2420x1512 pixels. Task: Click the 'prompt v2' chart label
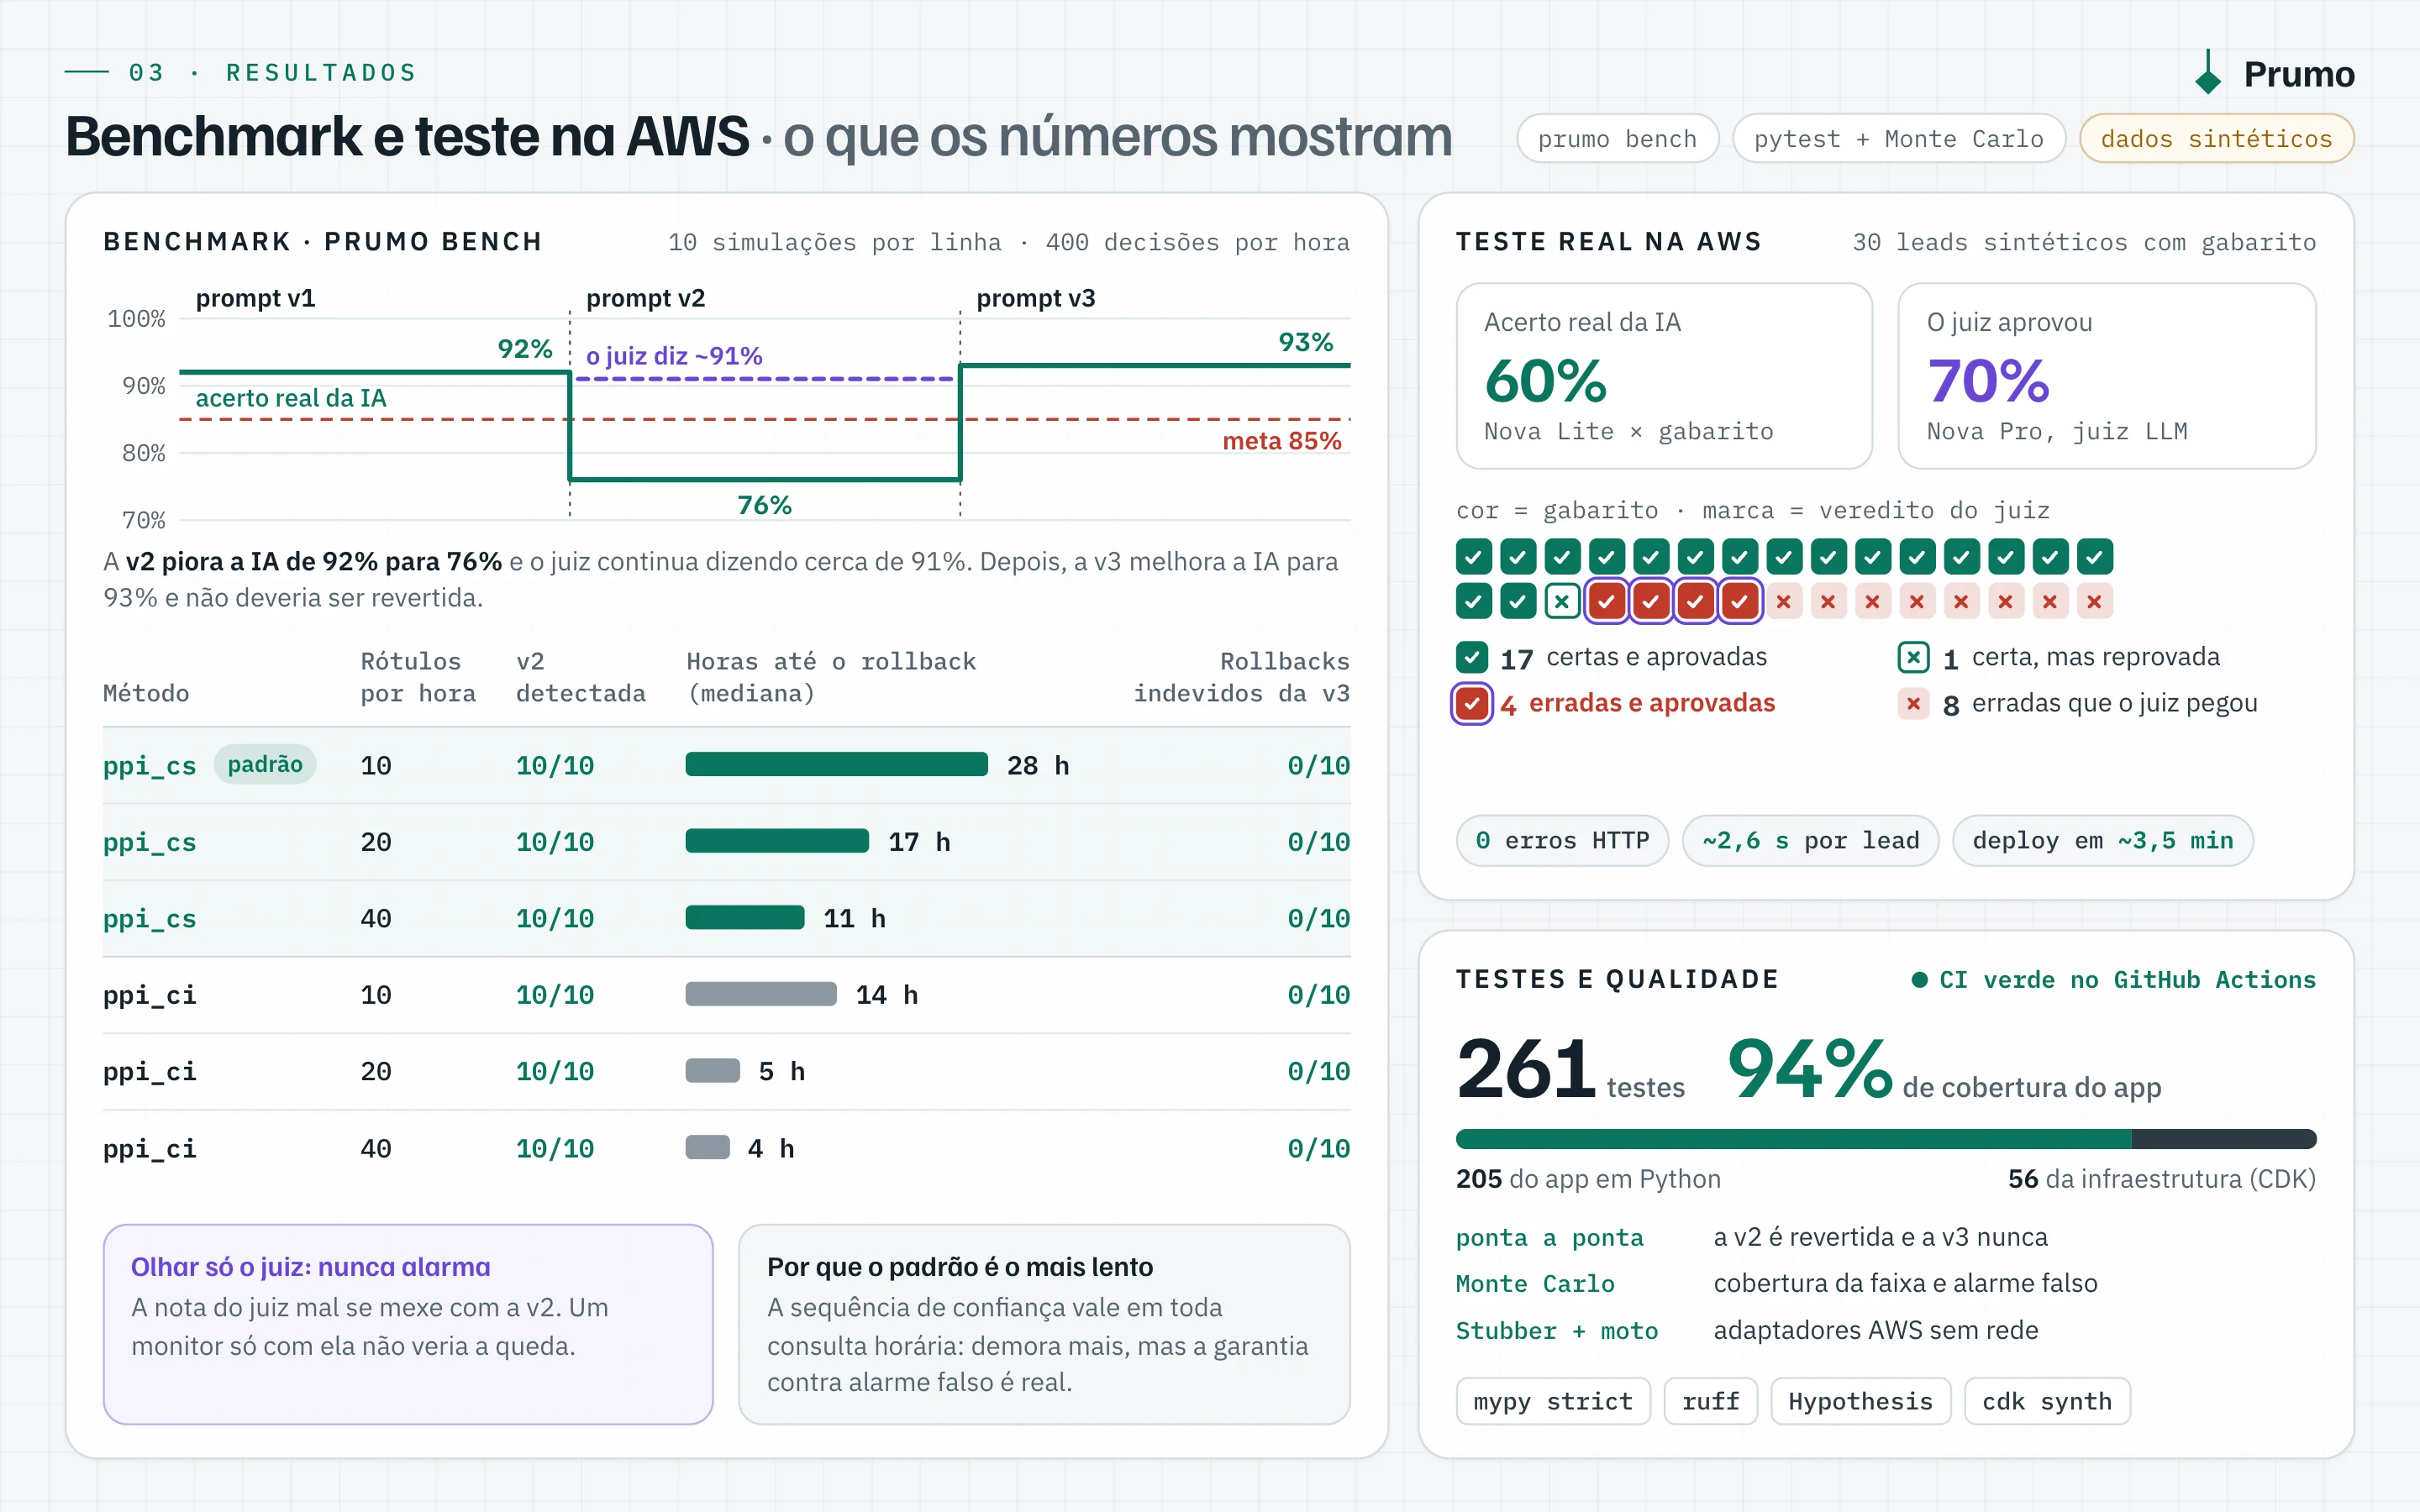pyautogui.click(x=645, y=298)
